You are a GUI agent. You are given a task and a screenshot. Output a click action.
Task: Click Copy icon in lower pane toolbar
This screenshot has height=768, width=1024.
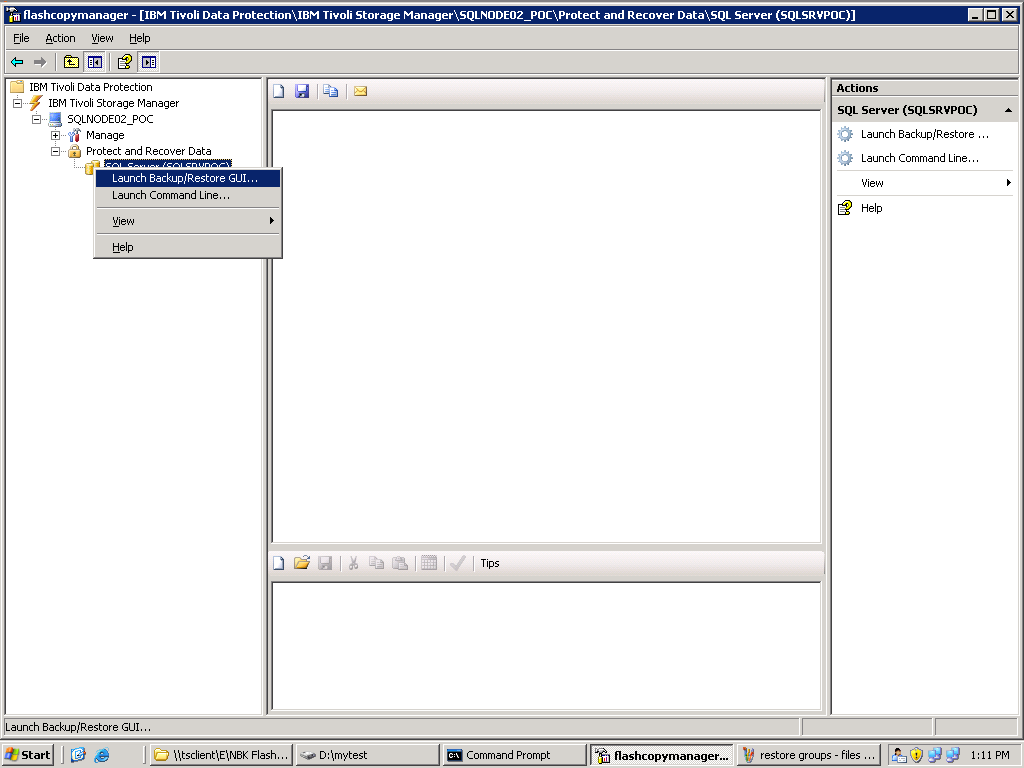point(377,563)
